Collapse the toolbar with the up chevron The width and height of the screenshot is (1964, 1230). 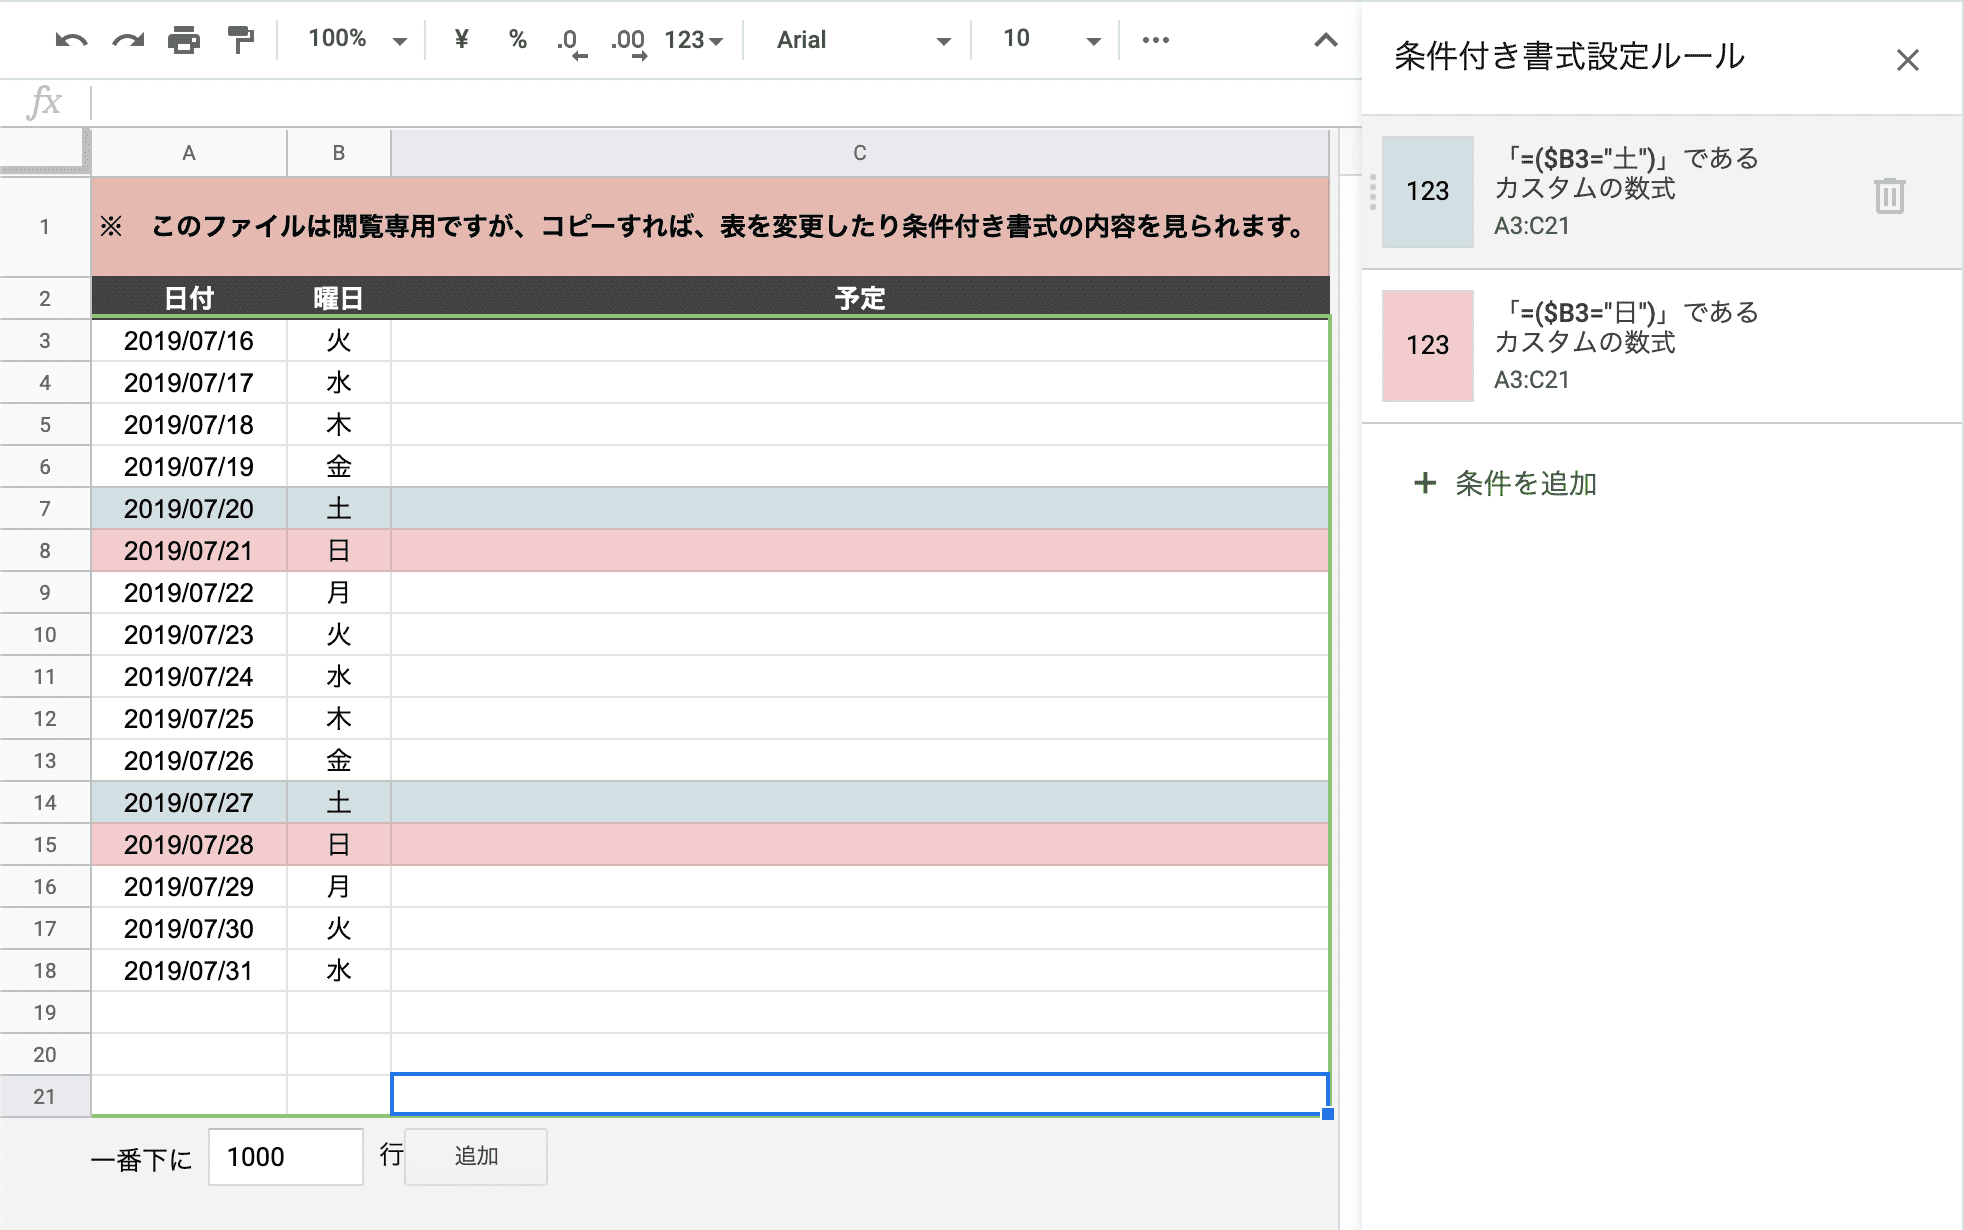coord(1325,40)
